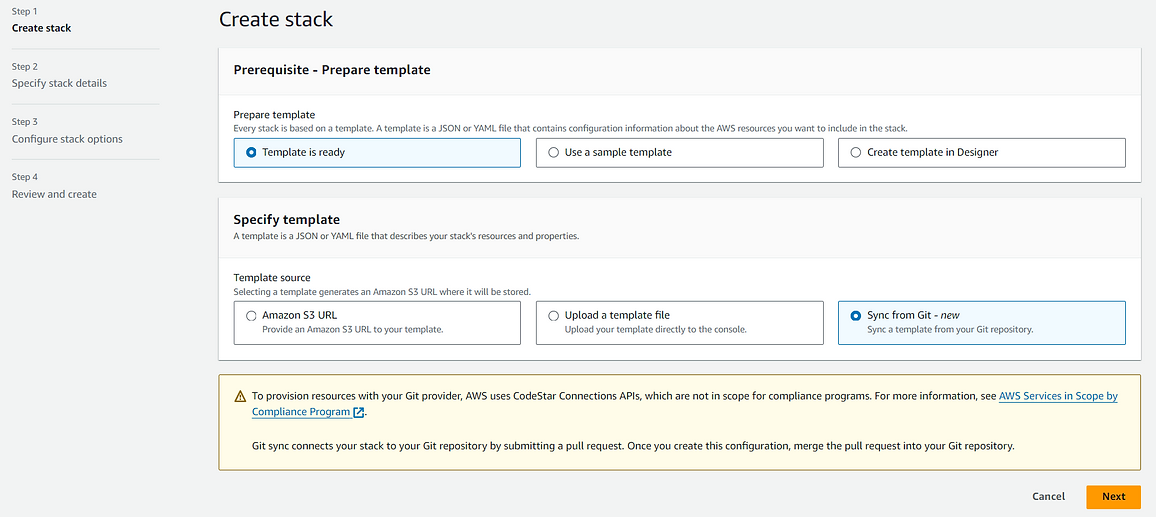Click the Template source field label
Viewport: 1156px width, 517px height.
pyautogui.click(x=272, y=278)
